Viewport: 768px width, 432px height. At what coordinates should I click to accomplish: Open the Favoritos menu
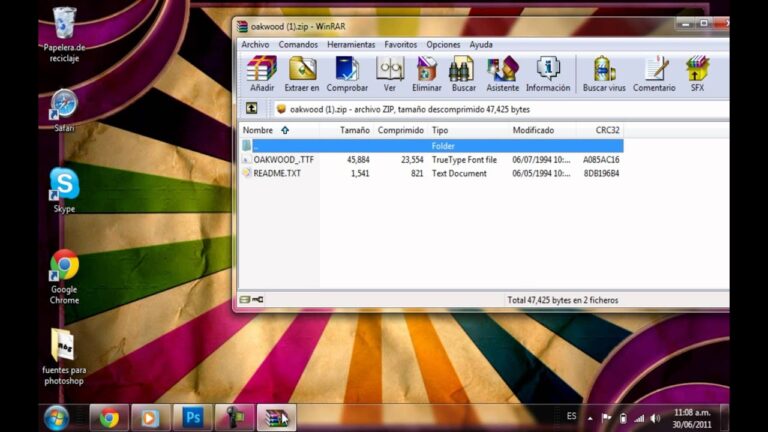tap(401, 45)
